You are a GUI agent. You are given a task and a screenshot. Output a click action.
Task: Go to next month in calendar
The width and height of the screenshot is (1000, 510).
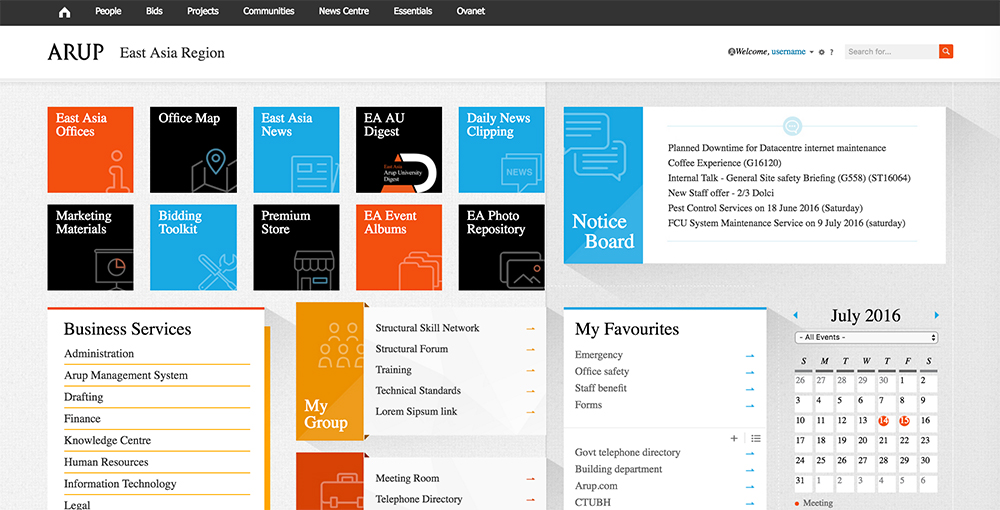point(936,316)
